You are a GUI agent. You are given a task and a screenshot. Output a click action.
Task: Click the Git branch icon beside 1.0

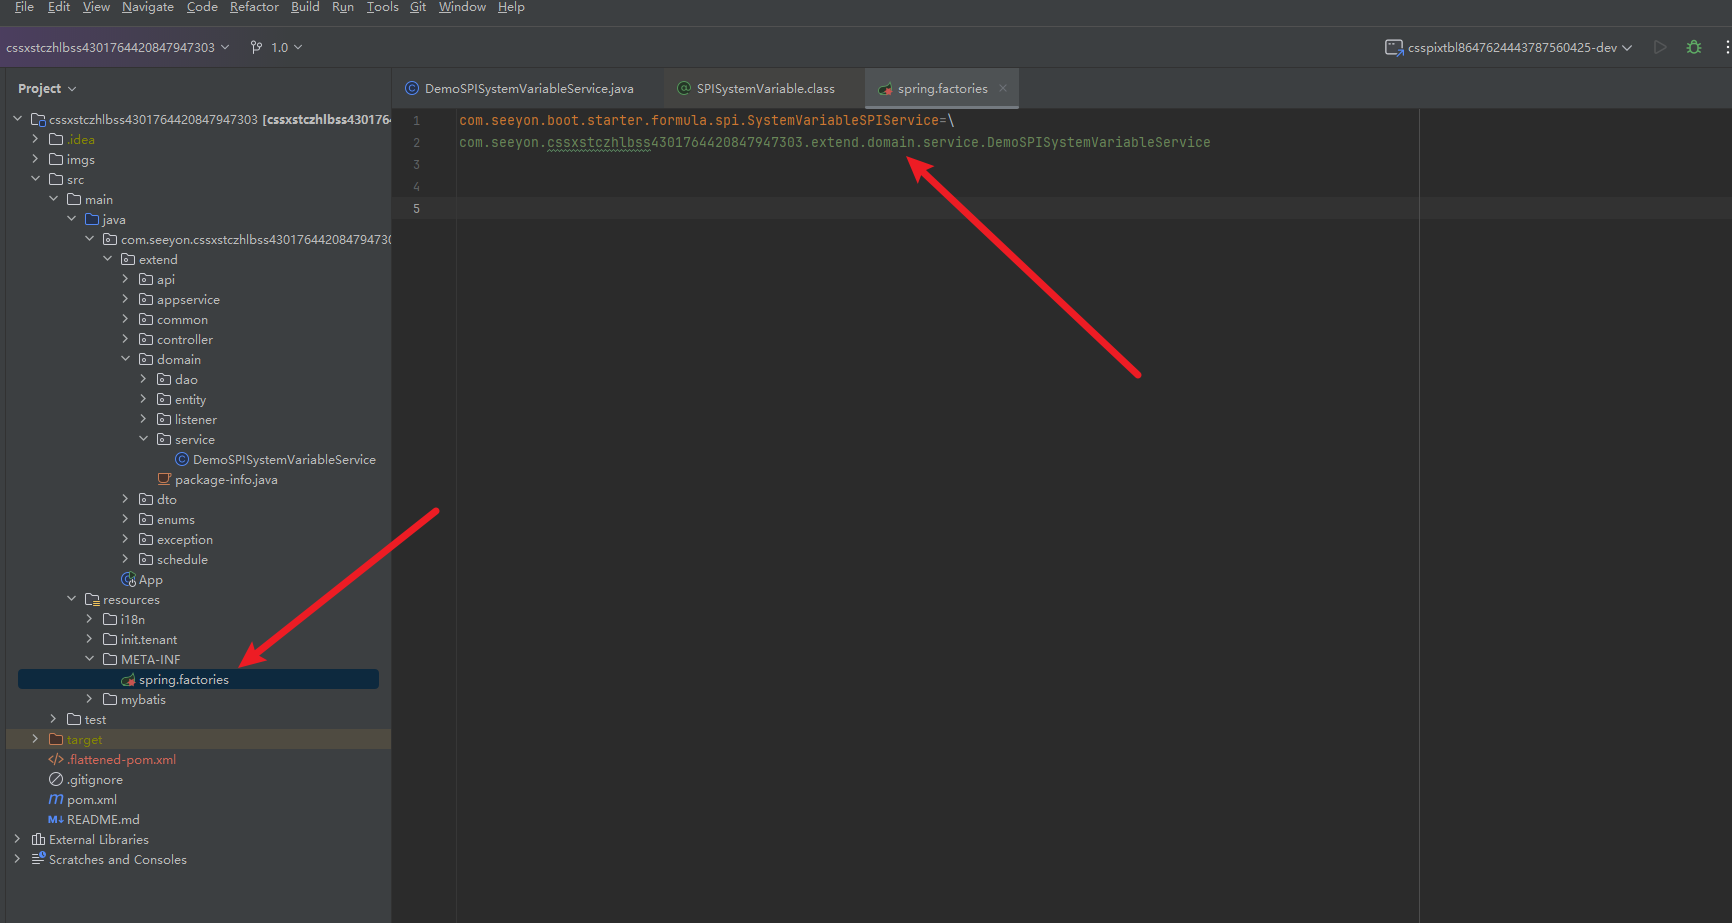coord(257,47)
